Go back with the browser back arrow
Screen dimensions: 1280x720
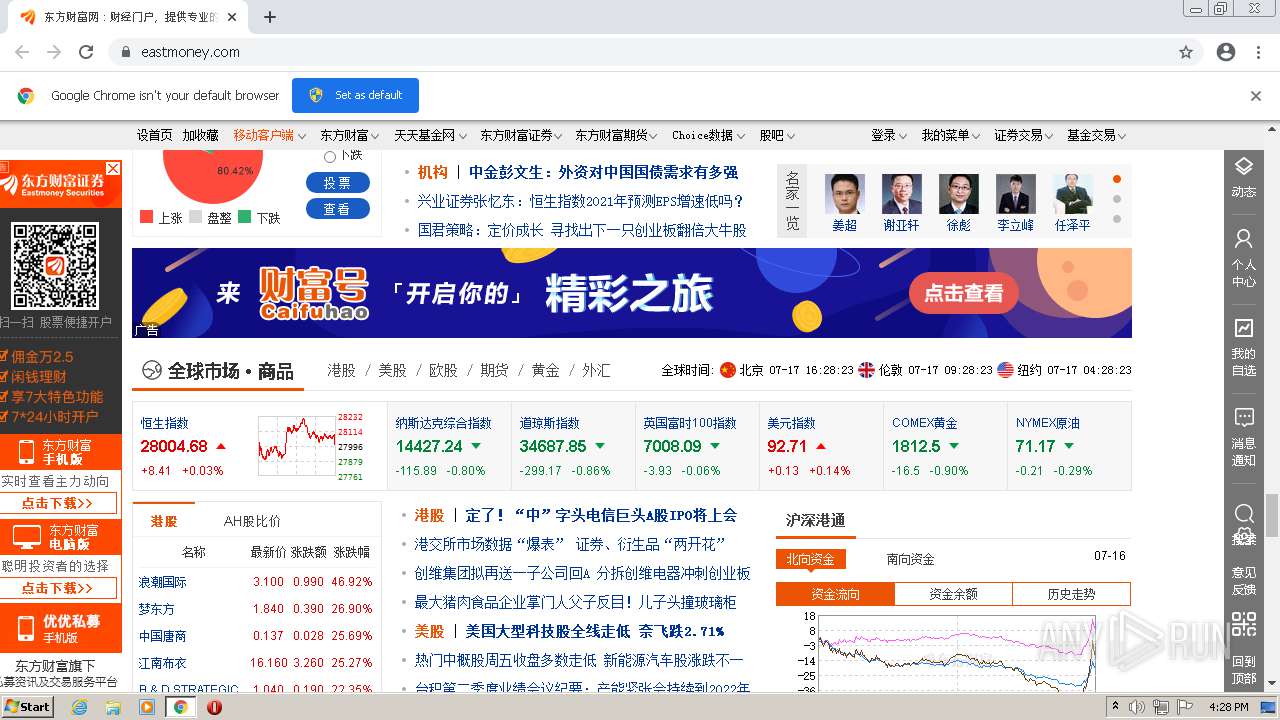pyautogui.click(x=22, y=52)
